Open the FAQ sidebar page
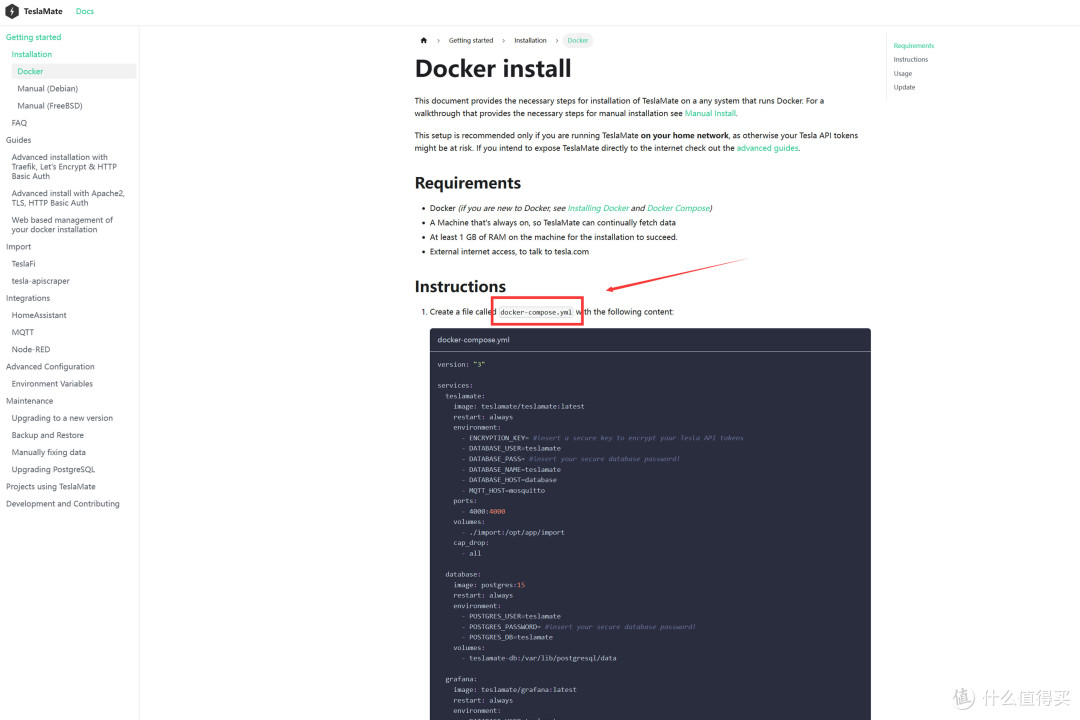The image size is (1080, 720). point(21,122)
